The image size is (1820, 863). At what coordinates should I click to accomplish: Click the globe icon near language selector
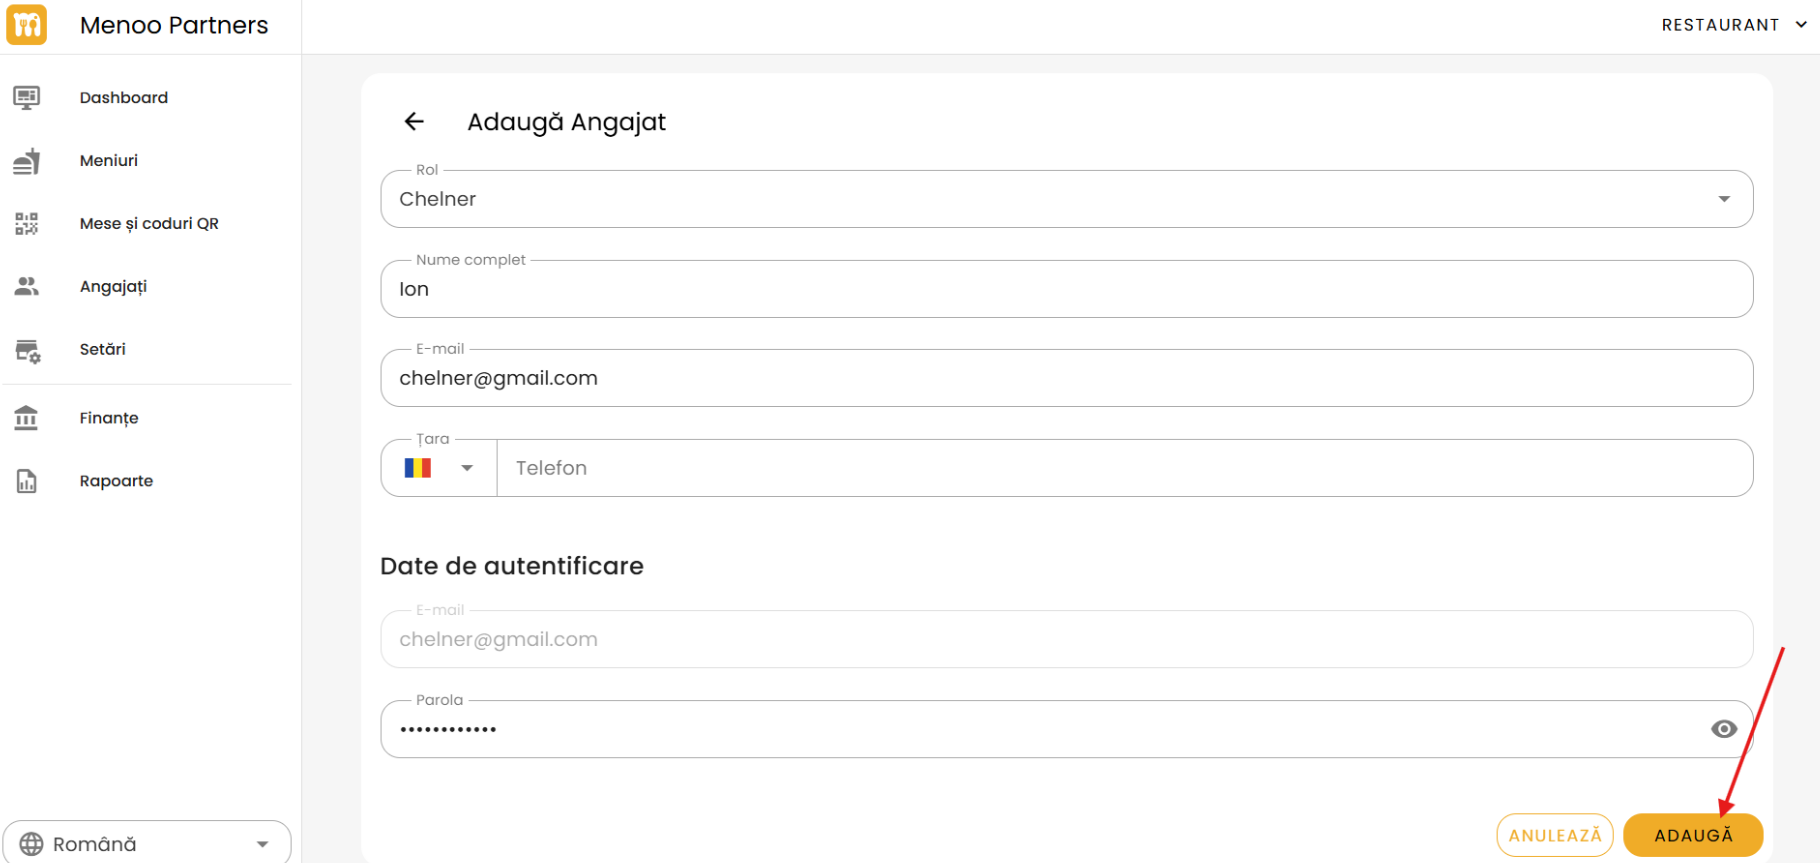click(30, 843)
